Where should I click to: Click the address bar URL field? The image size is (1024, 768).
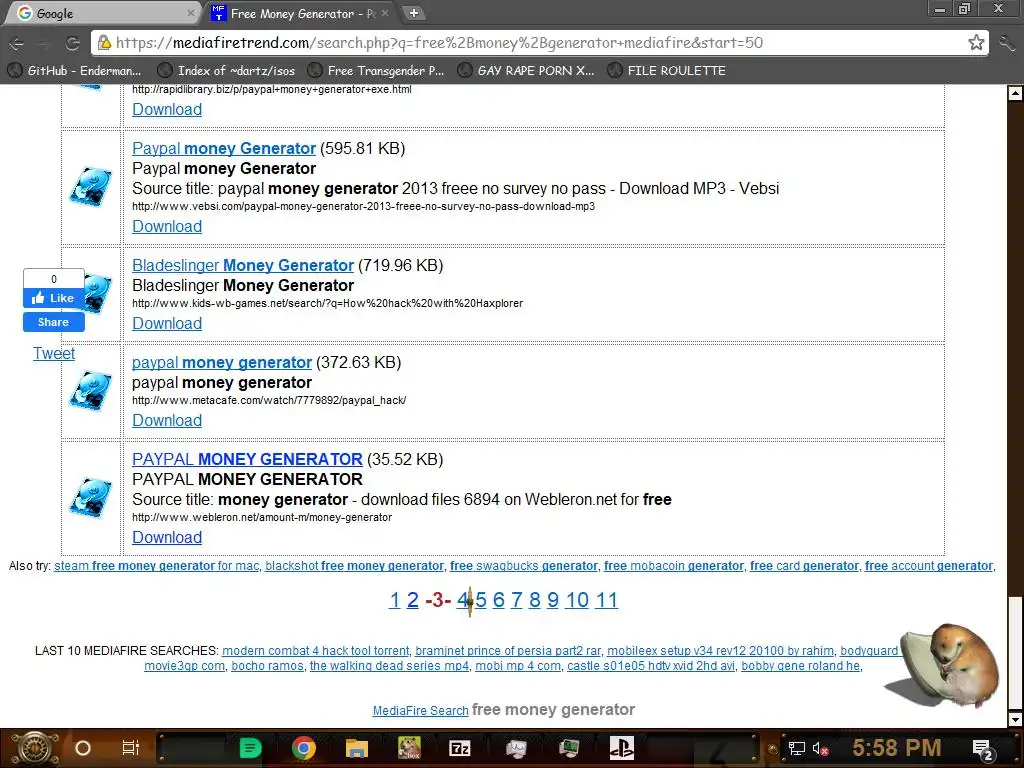[539, 43]
